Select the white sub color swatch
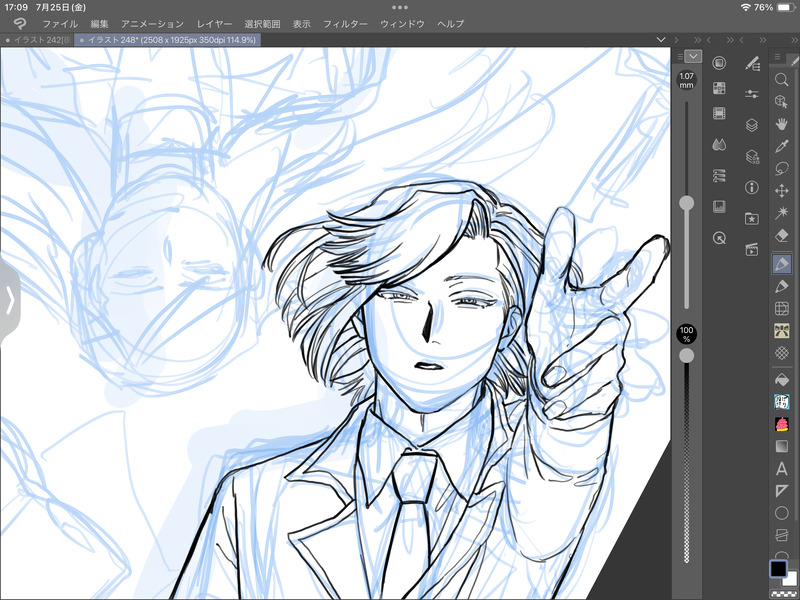The width and height of the screenshot is (800, 600). pyautogui.click(x=792, y=579)
